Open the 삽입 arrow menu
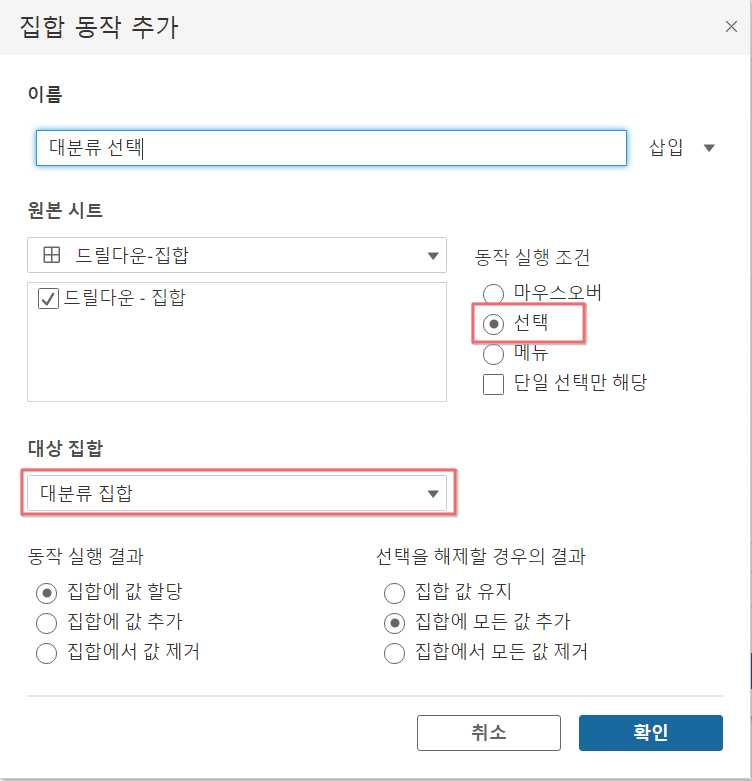Viewport: 752px width, 781px height. point(709,148)
